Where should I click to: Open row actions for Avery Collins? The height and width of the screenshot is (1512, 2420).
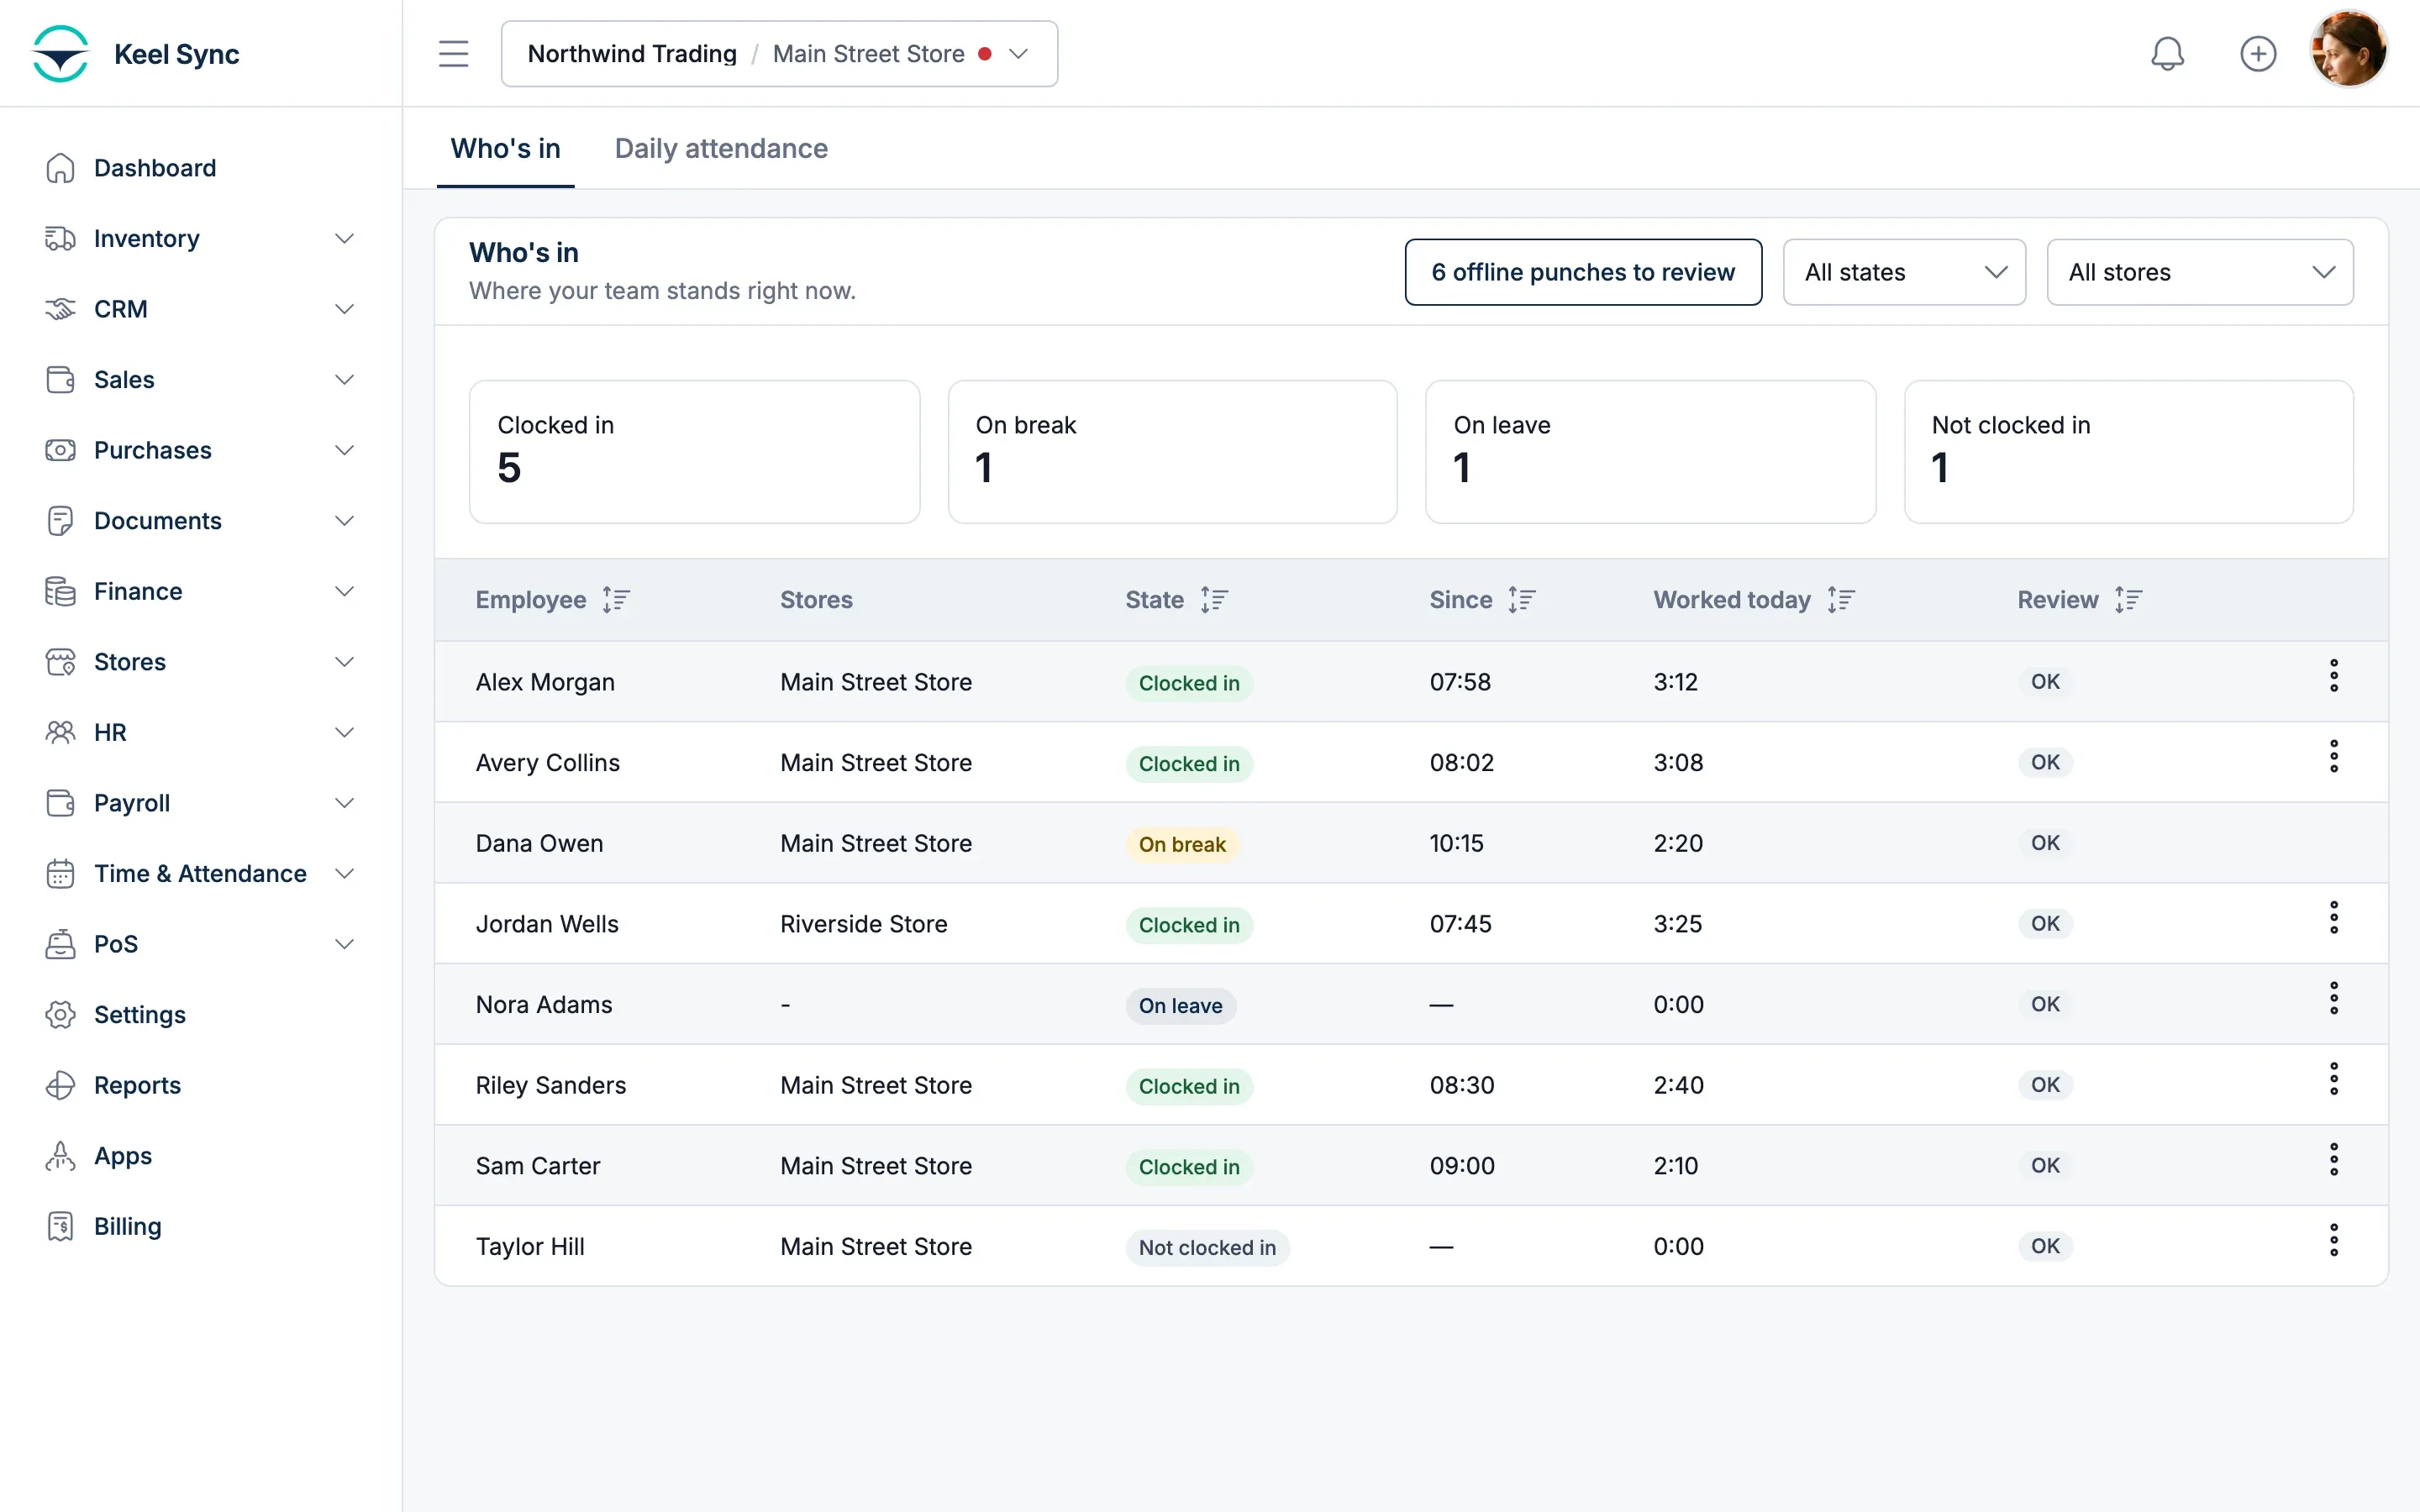[x=2334, y=757]
